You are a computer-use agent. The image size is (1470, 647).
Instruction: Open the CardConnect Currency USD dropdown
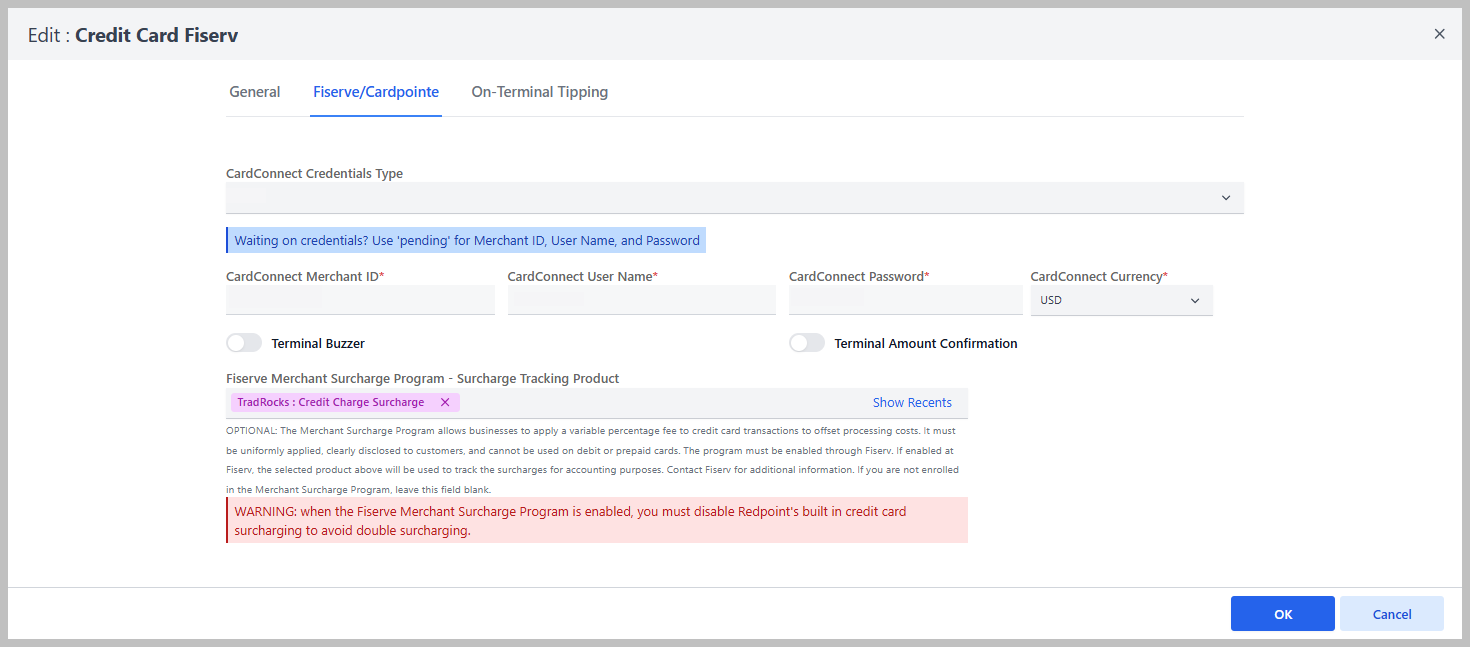tap(1120, 300)
